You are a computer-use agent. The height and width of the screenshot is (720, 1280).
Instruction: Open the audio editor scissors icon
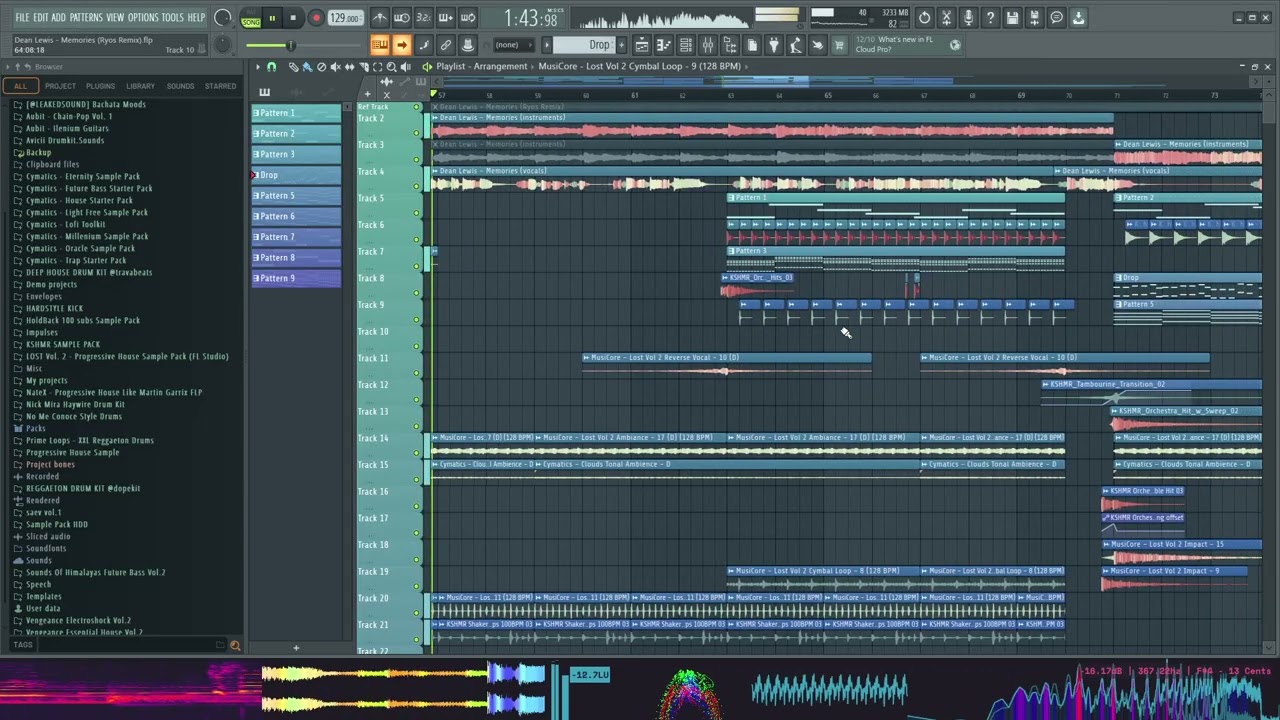pos(946,18)
